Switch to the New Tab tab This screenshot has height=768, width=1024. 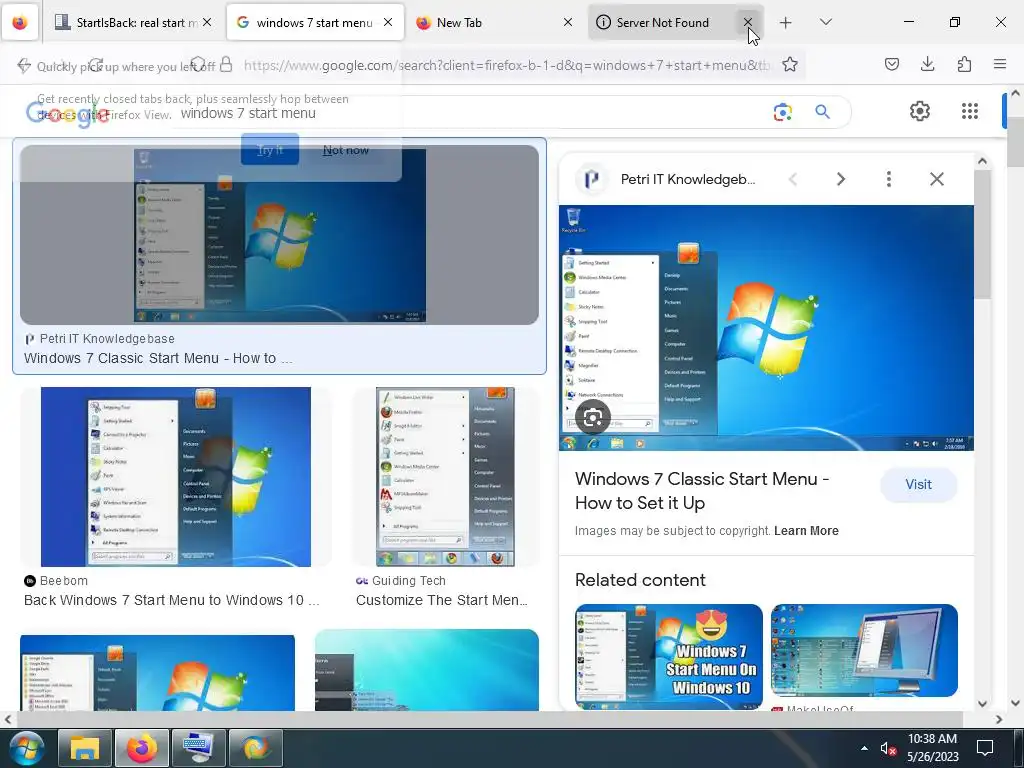pyautogui.click(x=494, y=22)
